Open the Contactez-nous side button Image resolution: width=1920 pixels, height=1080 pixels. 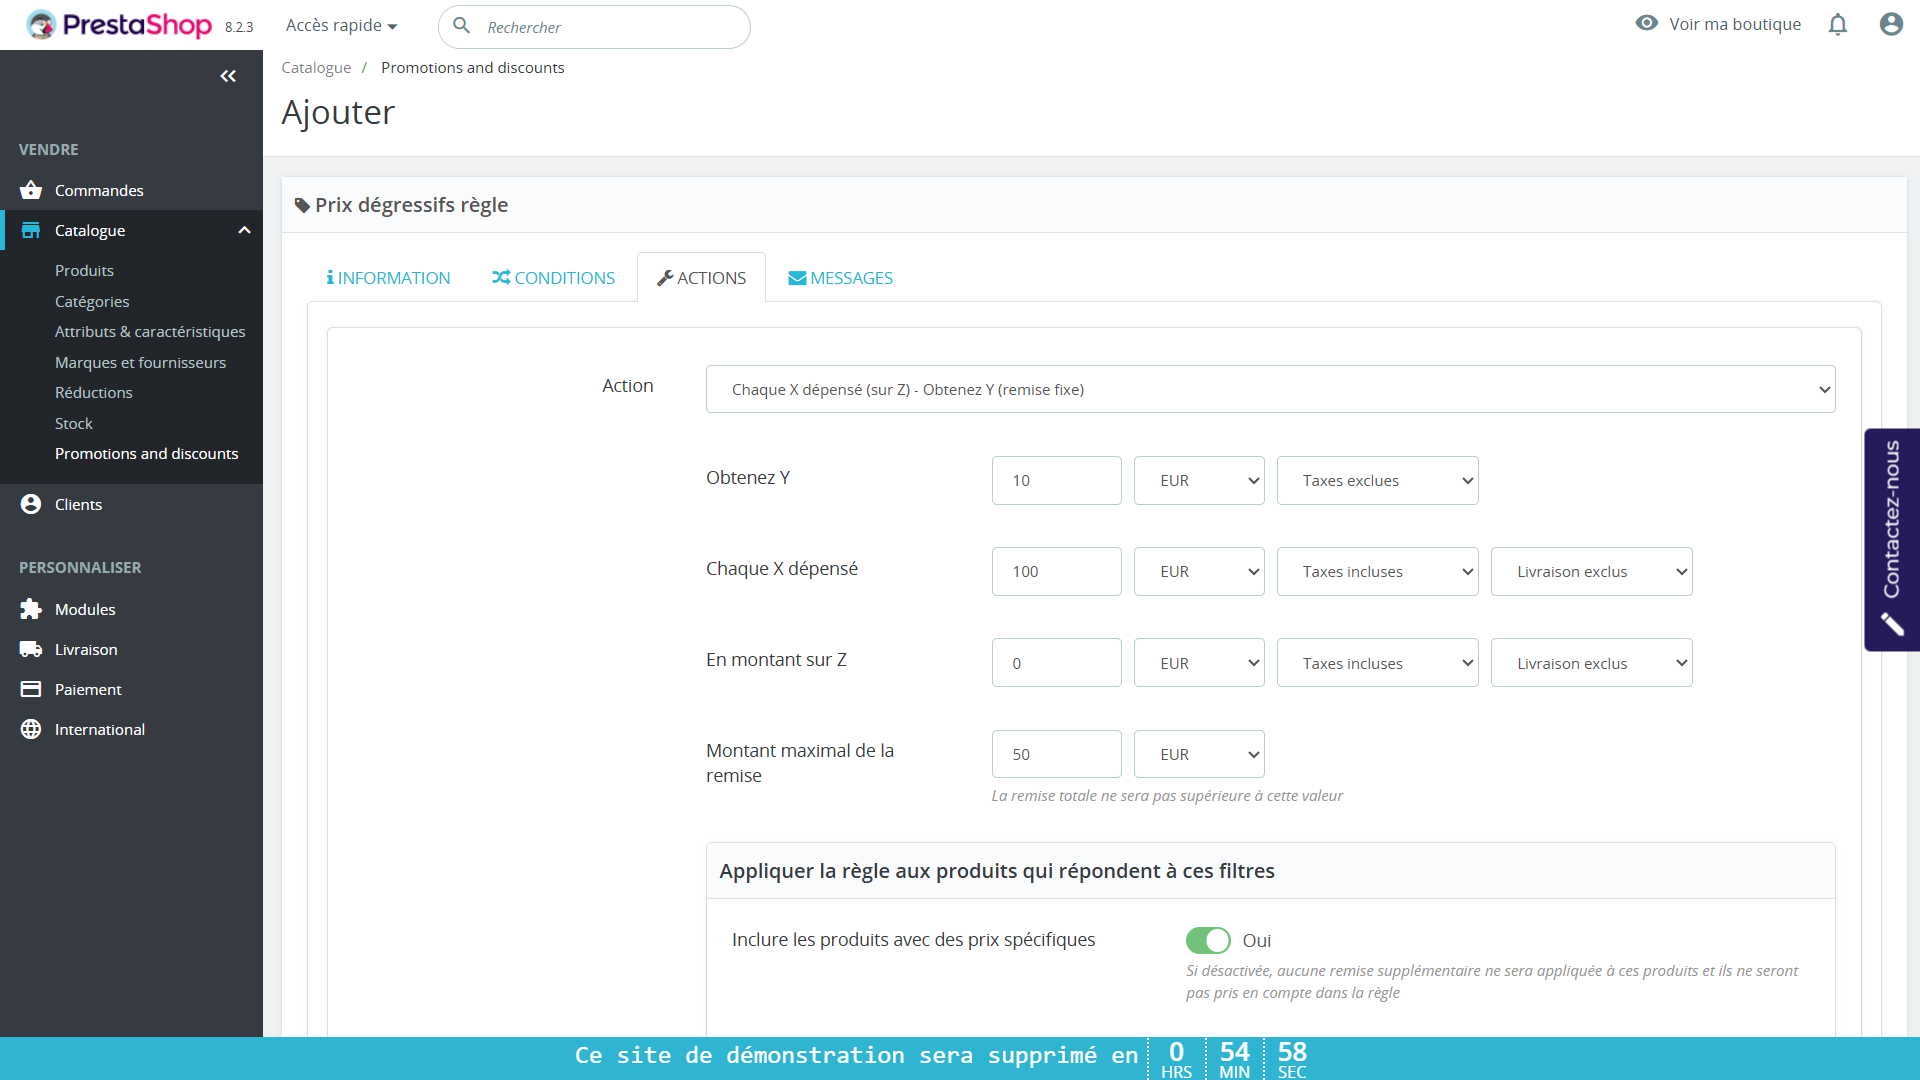[x=1891, y=539]
